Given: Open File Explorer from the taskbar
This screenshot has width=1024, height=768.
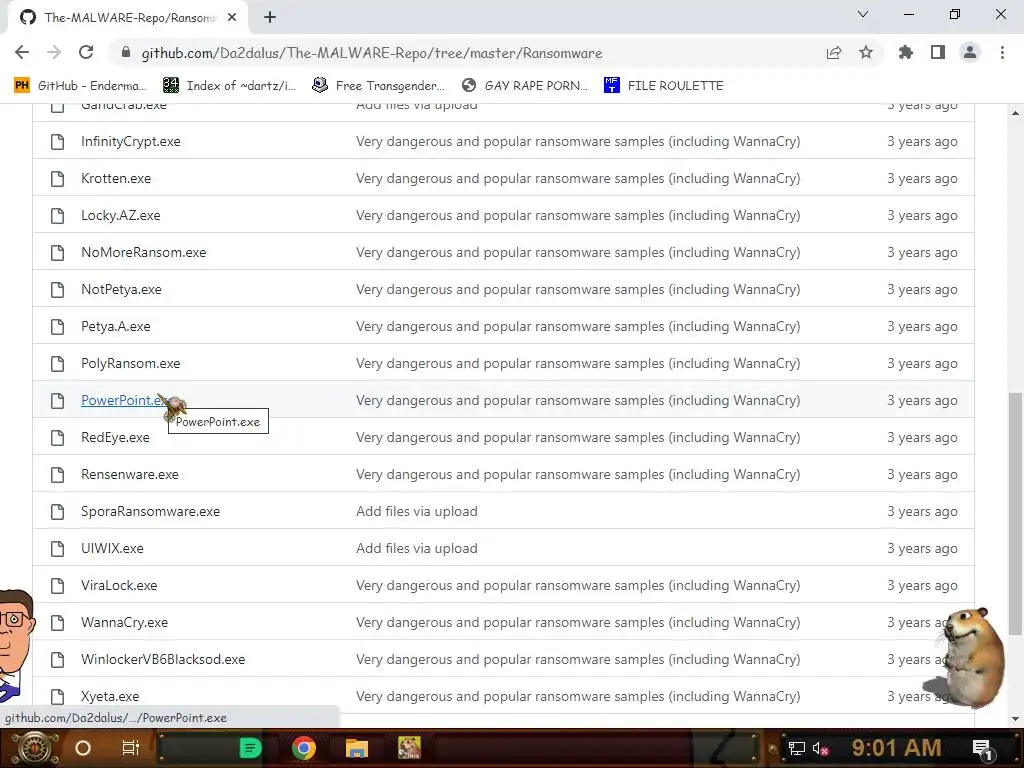Looking at the screenshot, I should [357, 748].
